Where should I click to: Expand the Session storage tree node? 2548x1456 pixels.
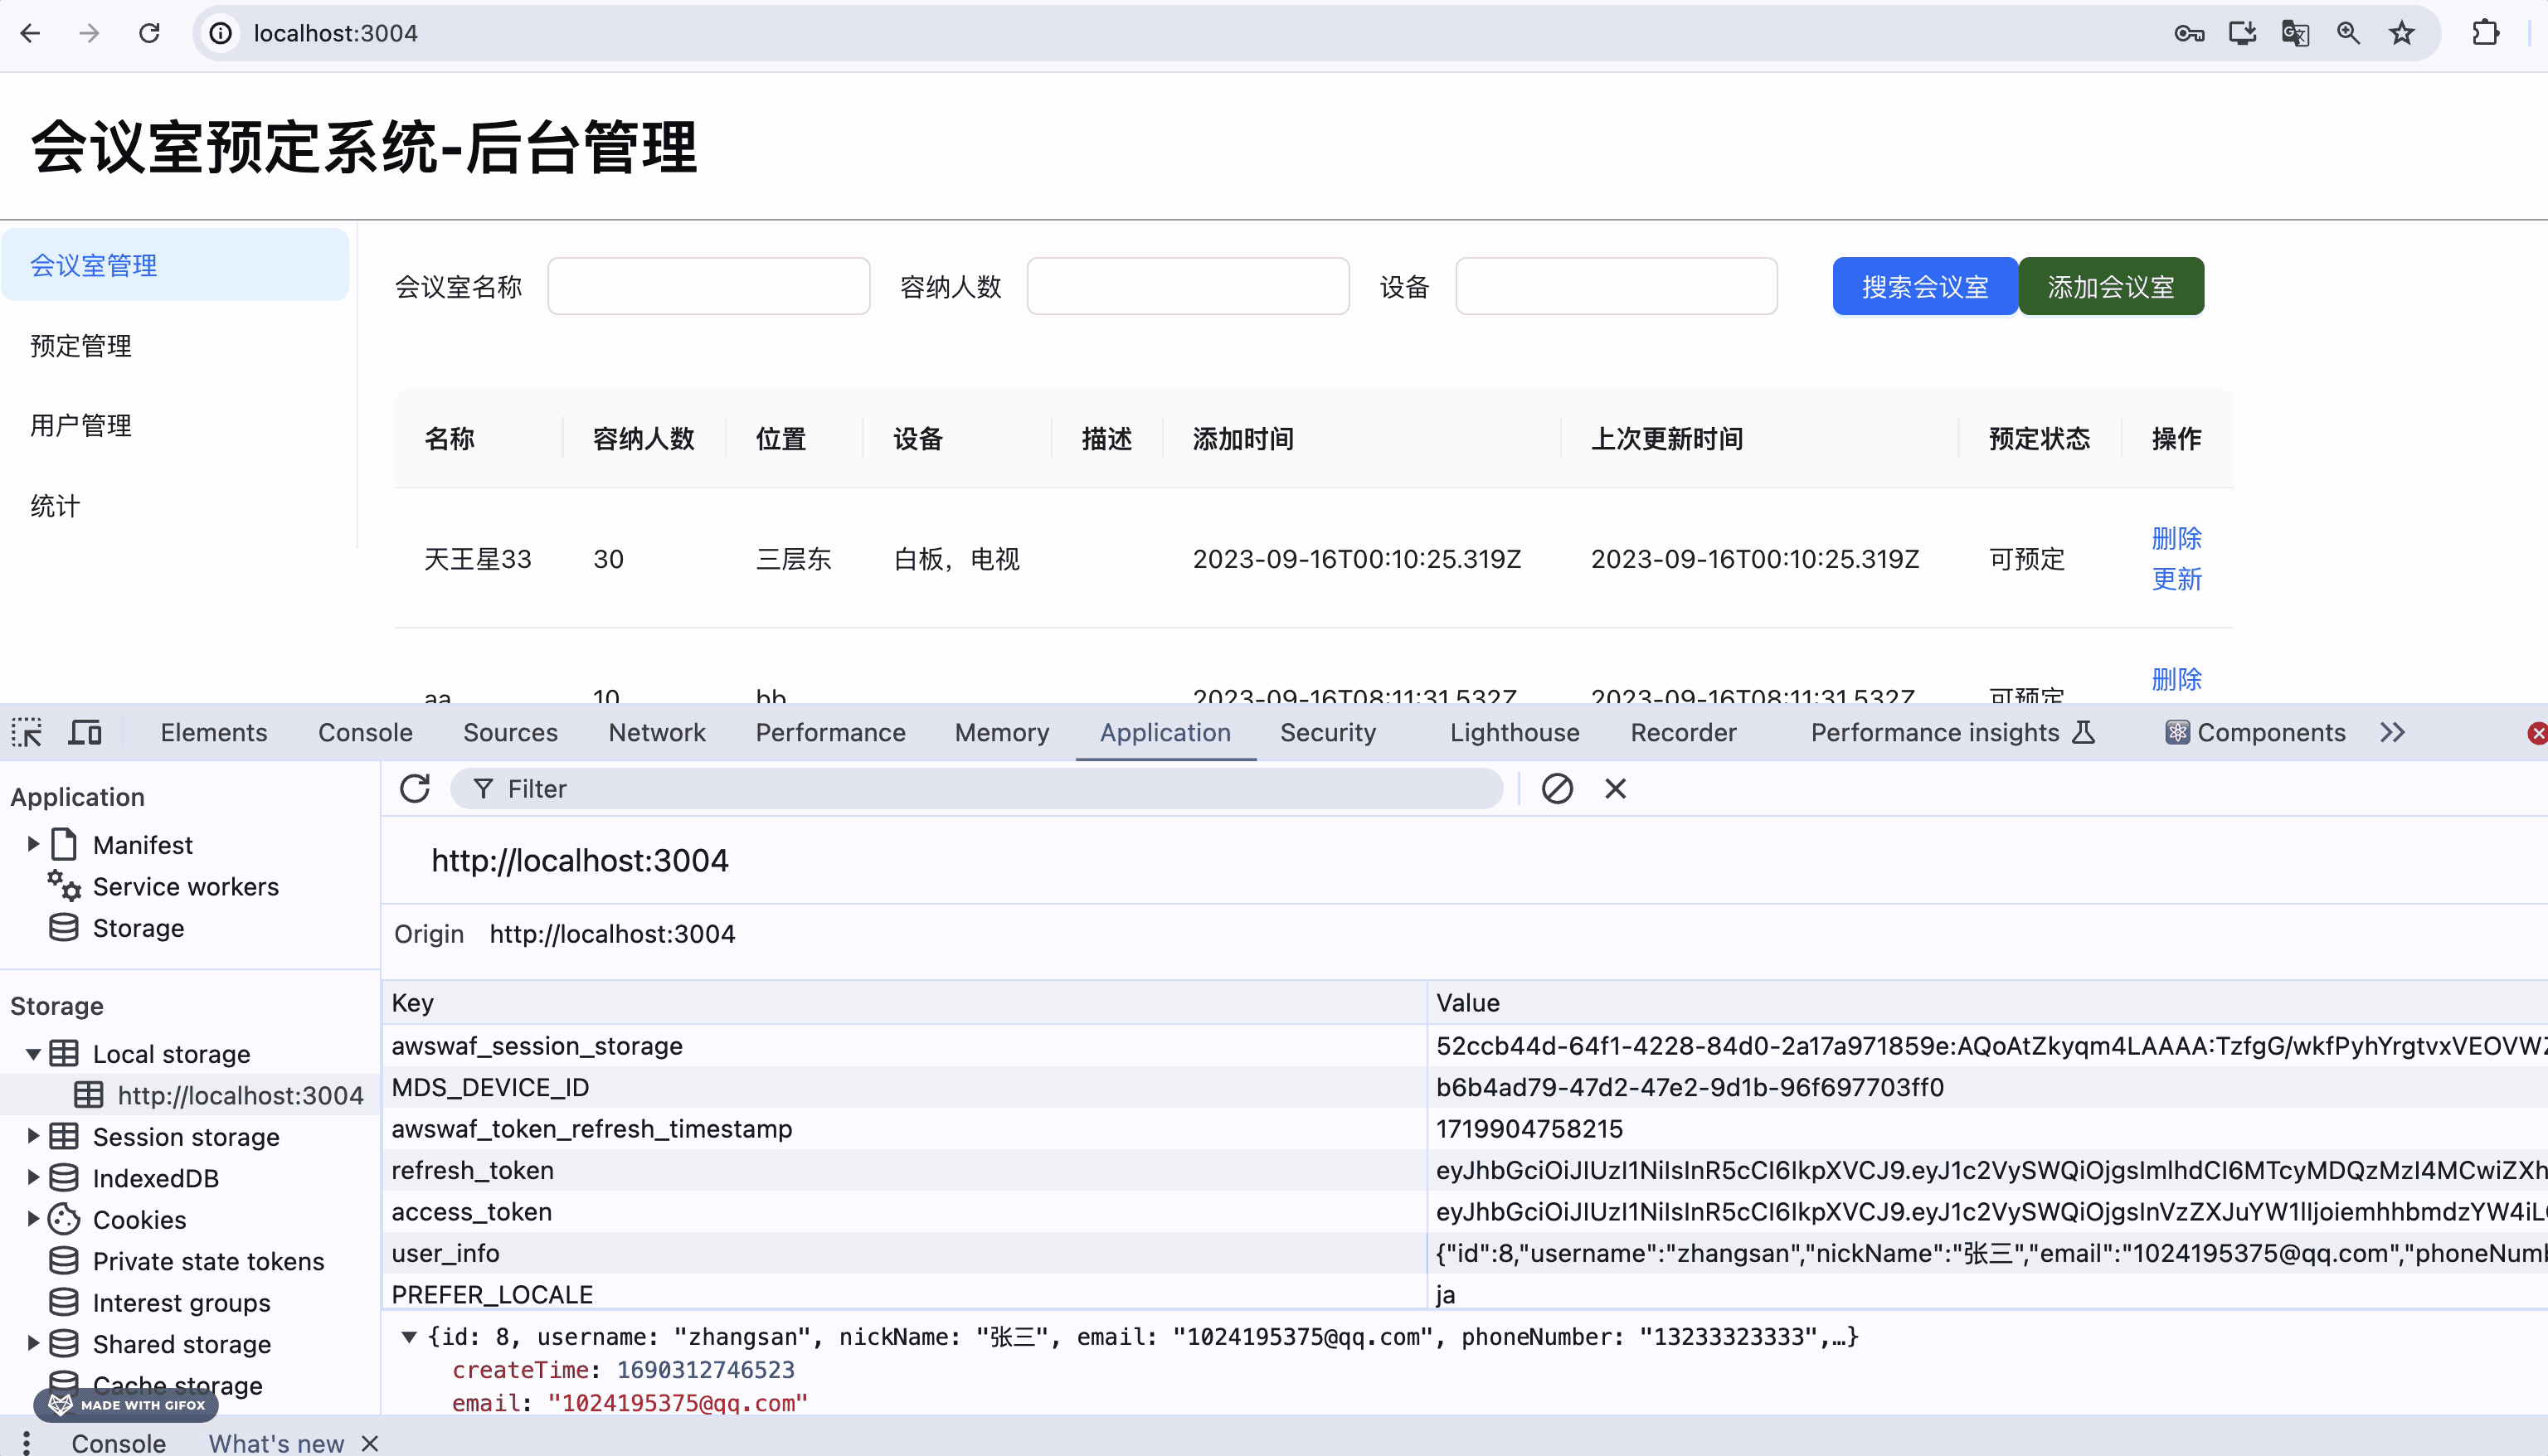click(33, 1136)
